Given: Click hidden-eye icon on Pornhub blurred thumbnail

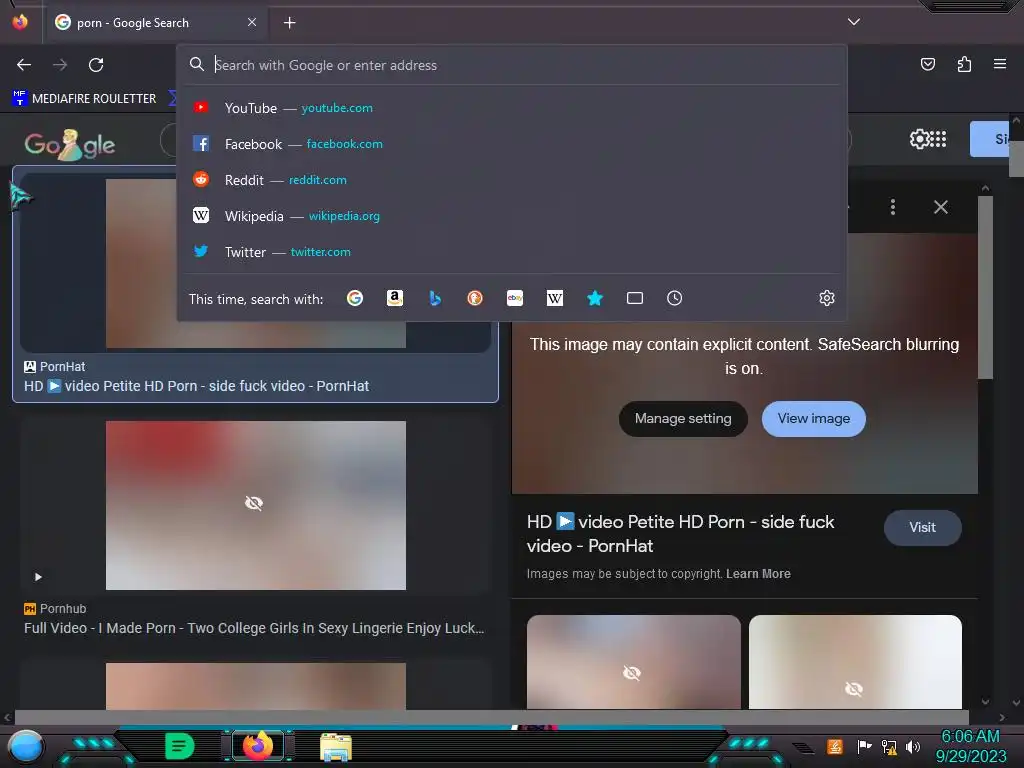Looking at the screenshot, I should (x=254, y=503).
